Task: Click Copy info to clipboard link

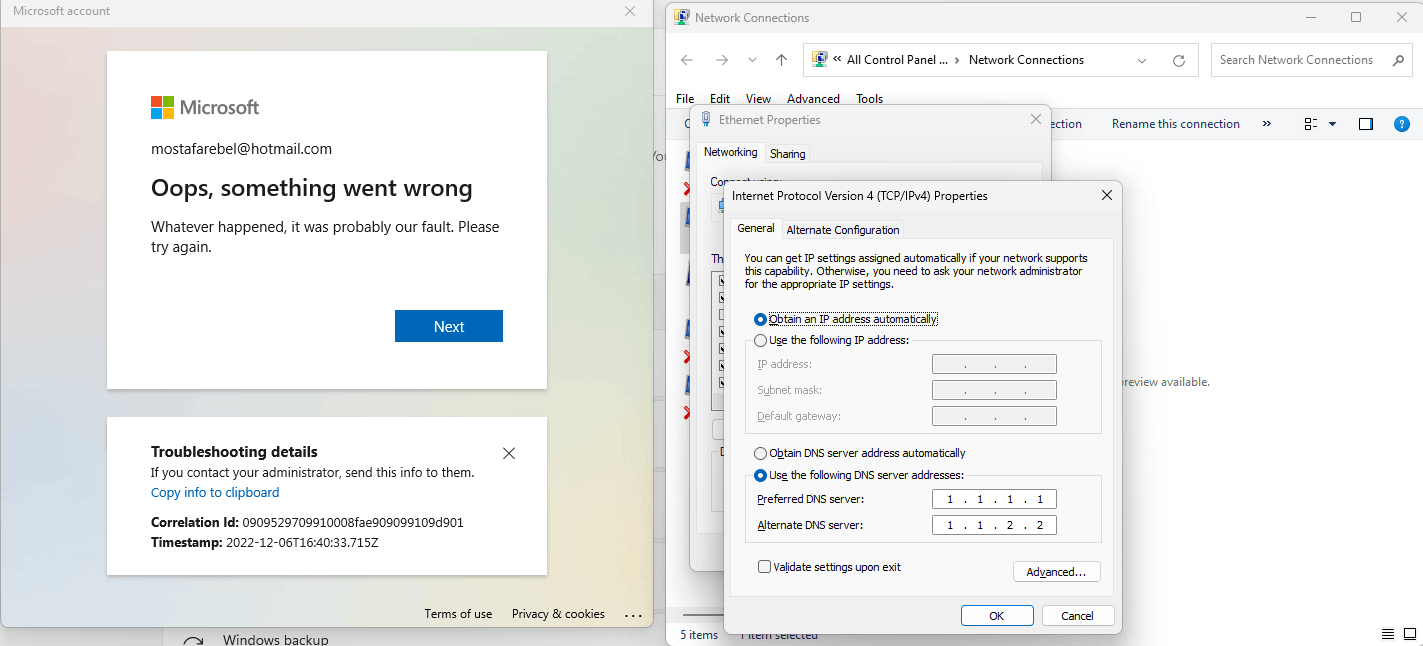Action: pyautogui.click(x=215, y=493)
